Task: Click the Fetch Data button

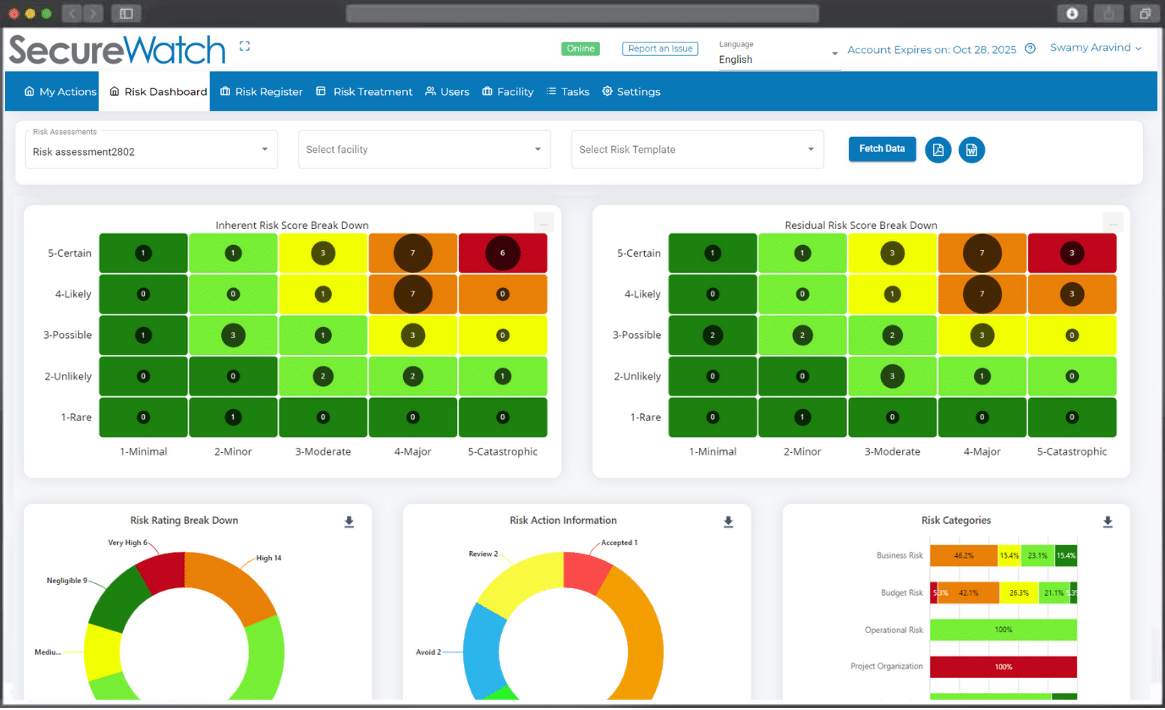Action: pos(881,148)
